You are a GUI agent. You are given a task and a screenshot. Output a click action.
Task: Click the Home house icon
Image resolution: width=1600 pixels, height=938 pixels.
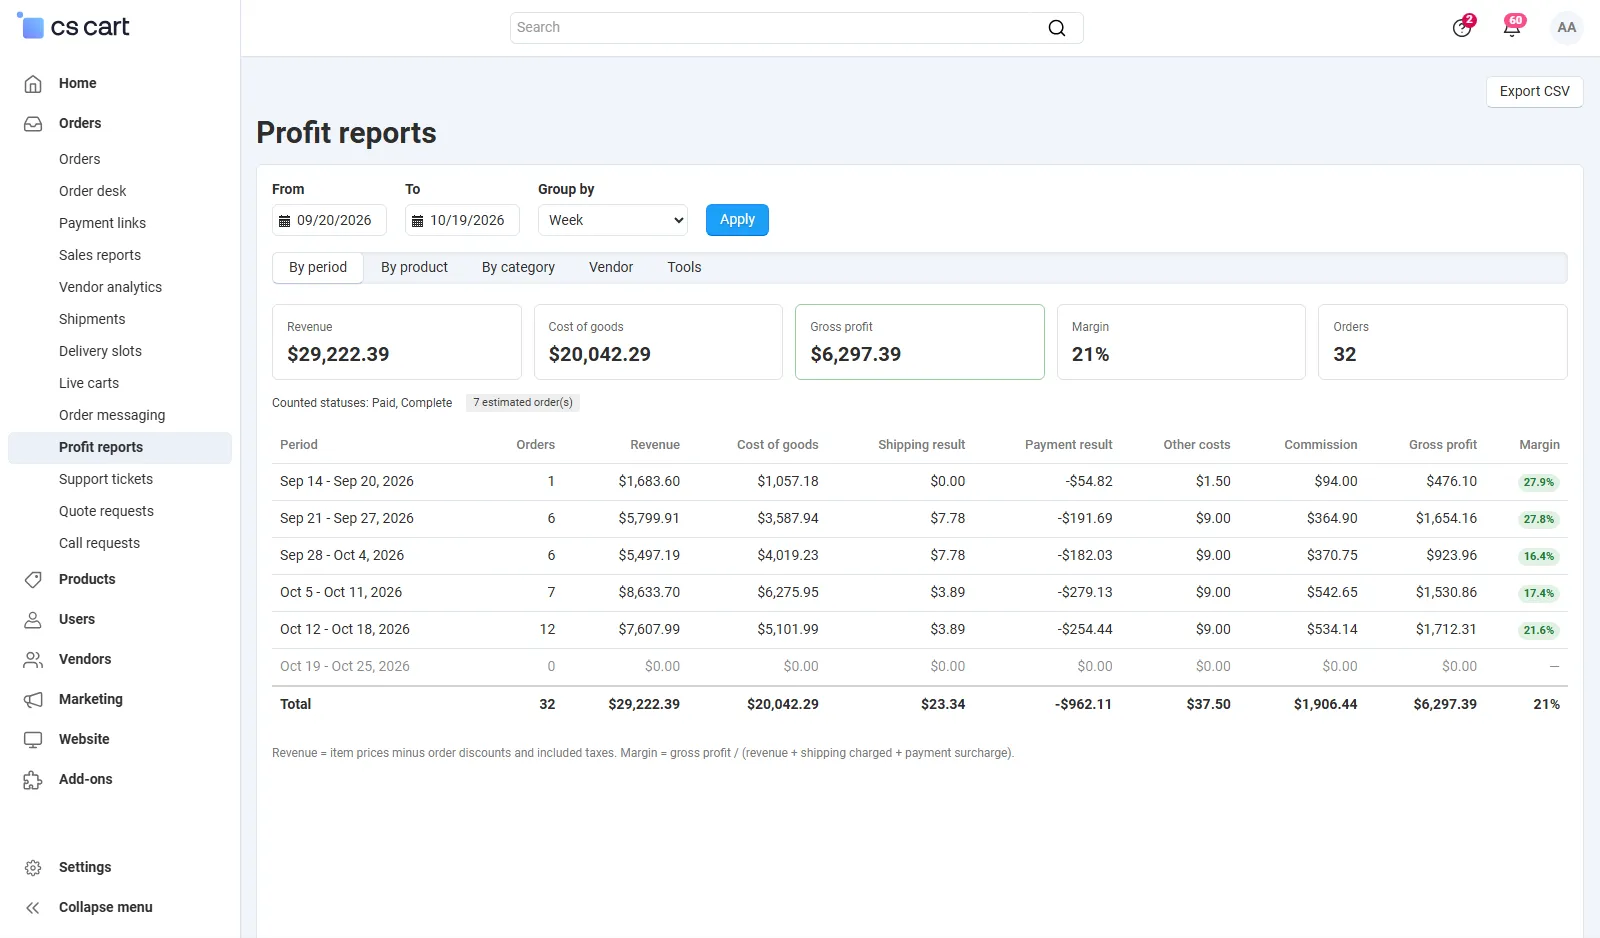[x=33, y=83]
